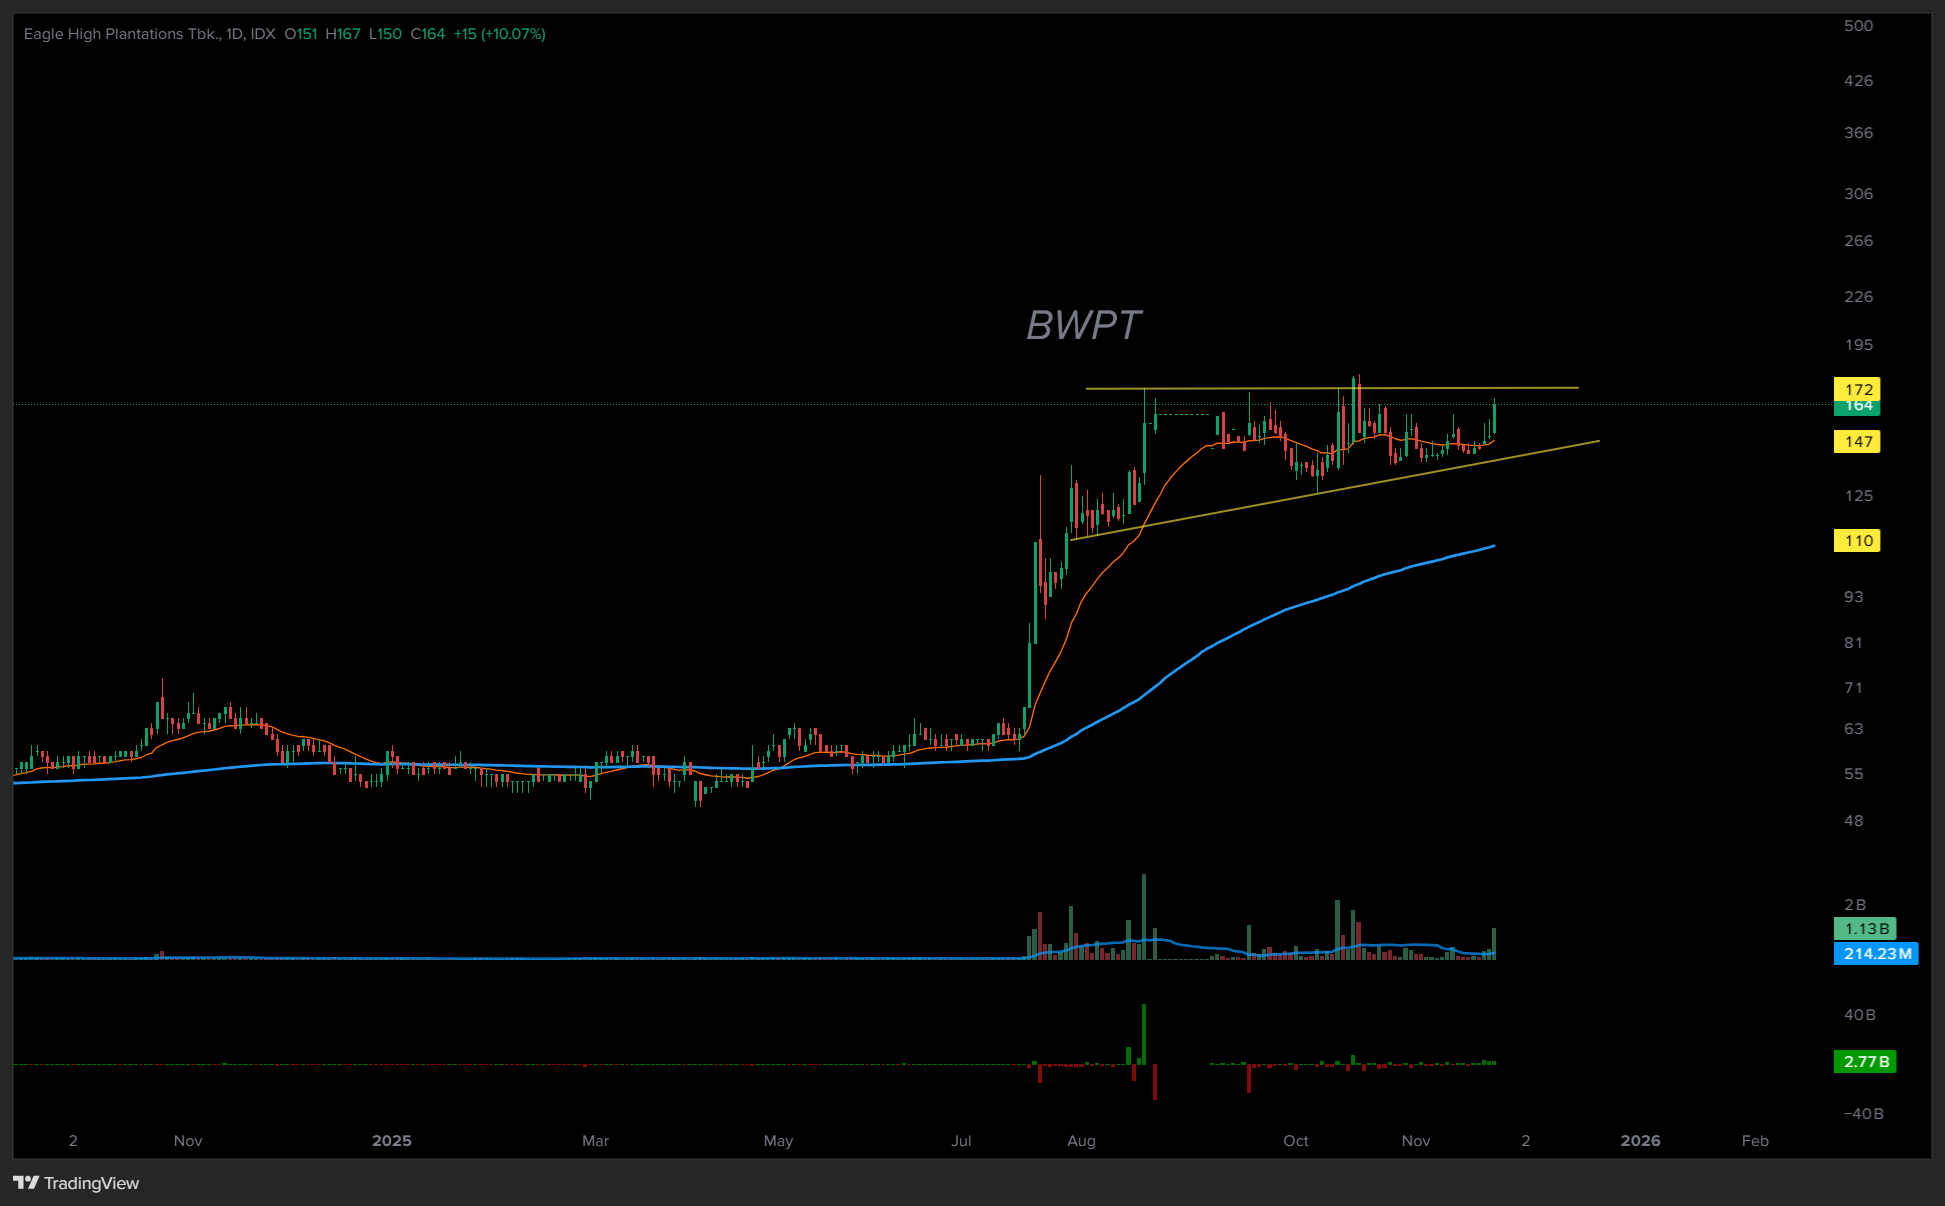
Task: Click the 1.13B volume value label
Action: tap(1865, 929)
